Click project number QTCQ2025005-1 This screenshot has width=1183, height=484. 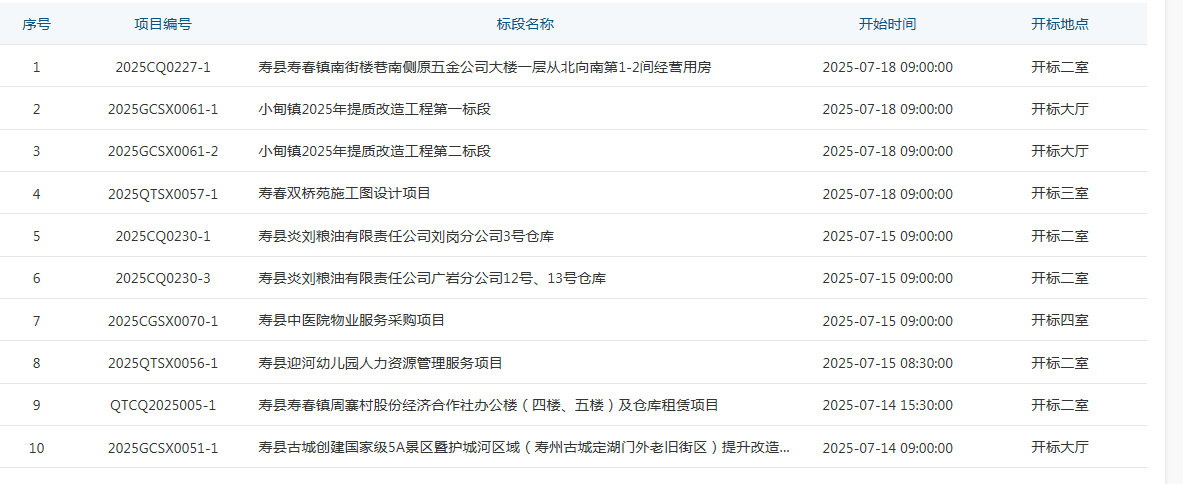click(x=163, y=405)
